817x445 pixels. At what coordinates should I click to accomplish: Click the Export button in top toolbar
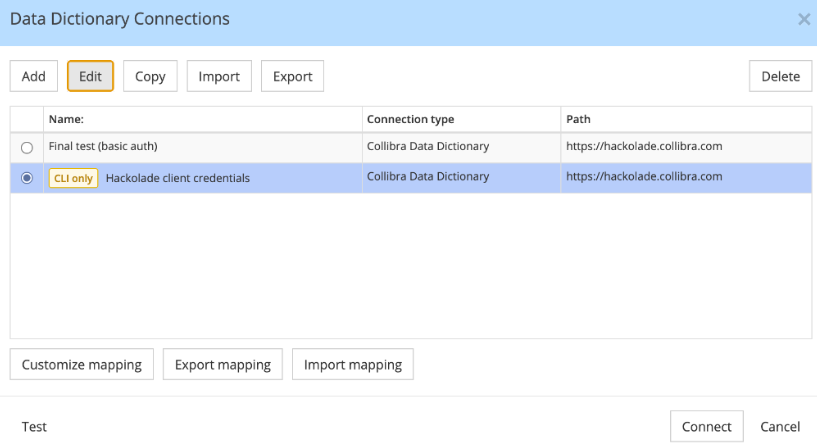[x=292, y=76]
